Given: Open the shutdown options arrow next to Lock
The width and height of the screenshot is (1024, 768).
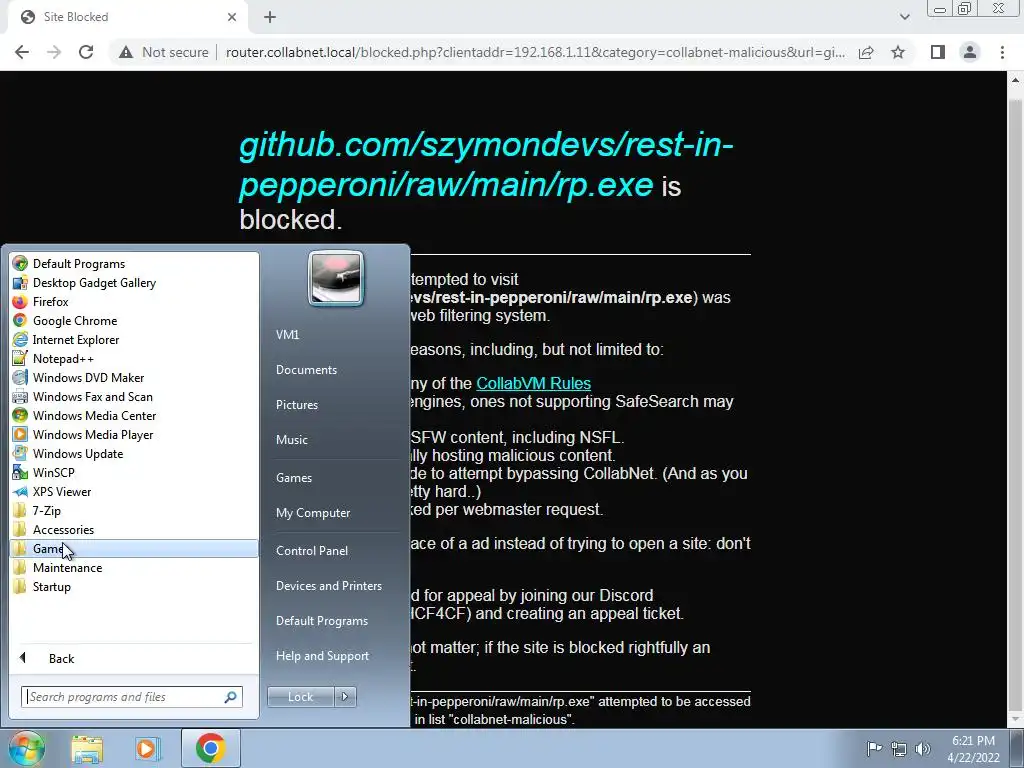Looking at the screenshot, I should 345,697.
